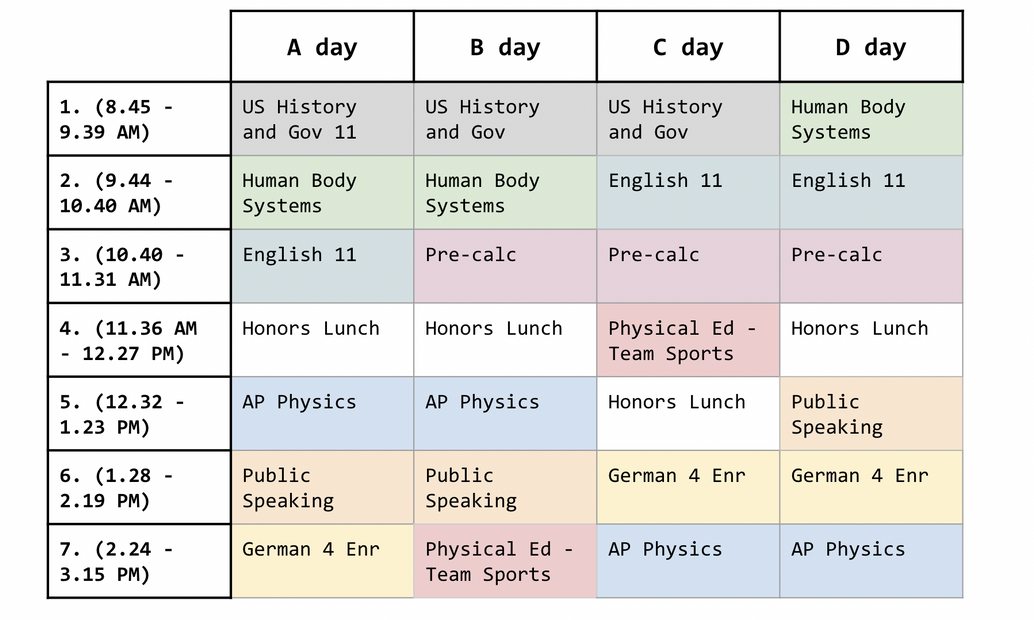Viewport: 1034px width, 620px height.
Task: Click Public Speaking in the D day column
Action: tap(871, 414)
